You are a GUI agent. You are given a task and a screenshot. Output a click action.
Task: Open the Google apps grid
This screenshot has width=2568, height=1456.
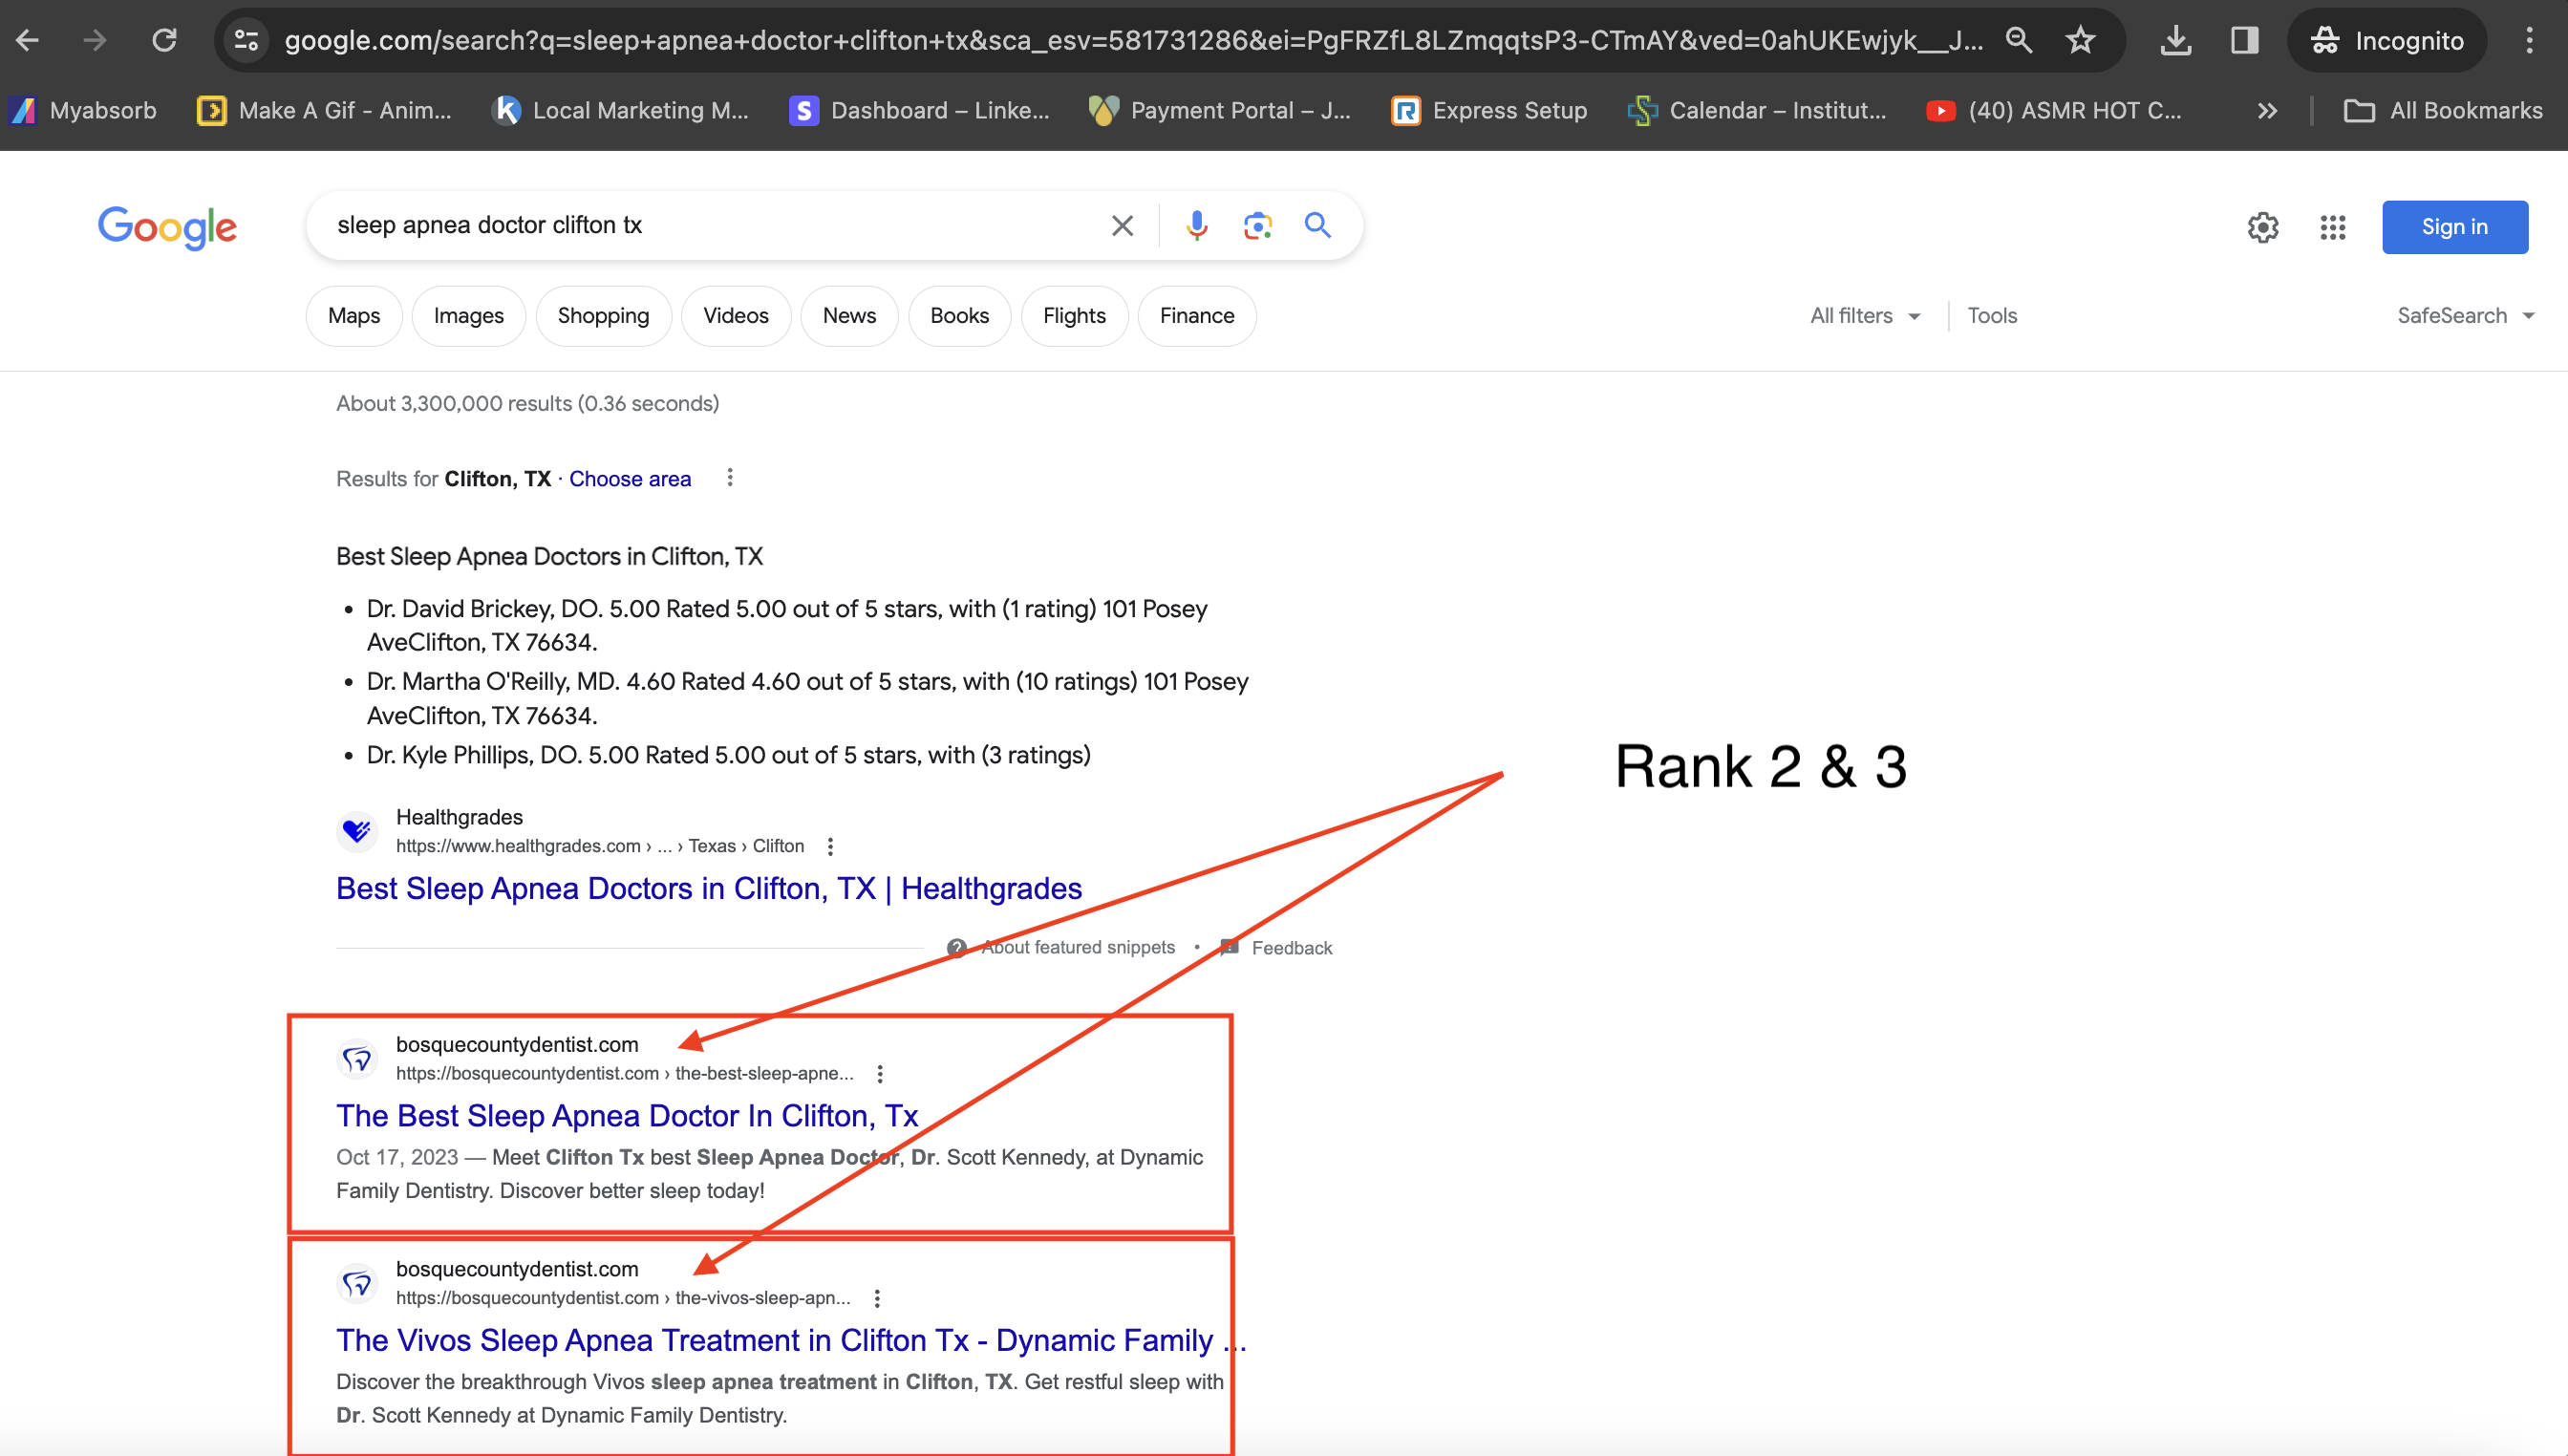(2332, 227)
